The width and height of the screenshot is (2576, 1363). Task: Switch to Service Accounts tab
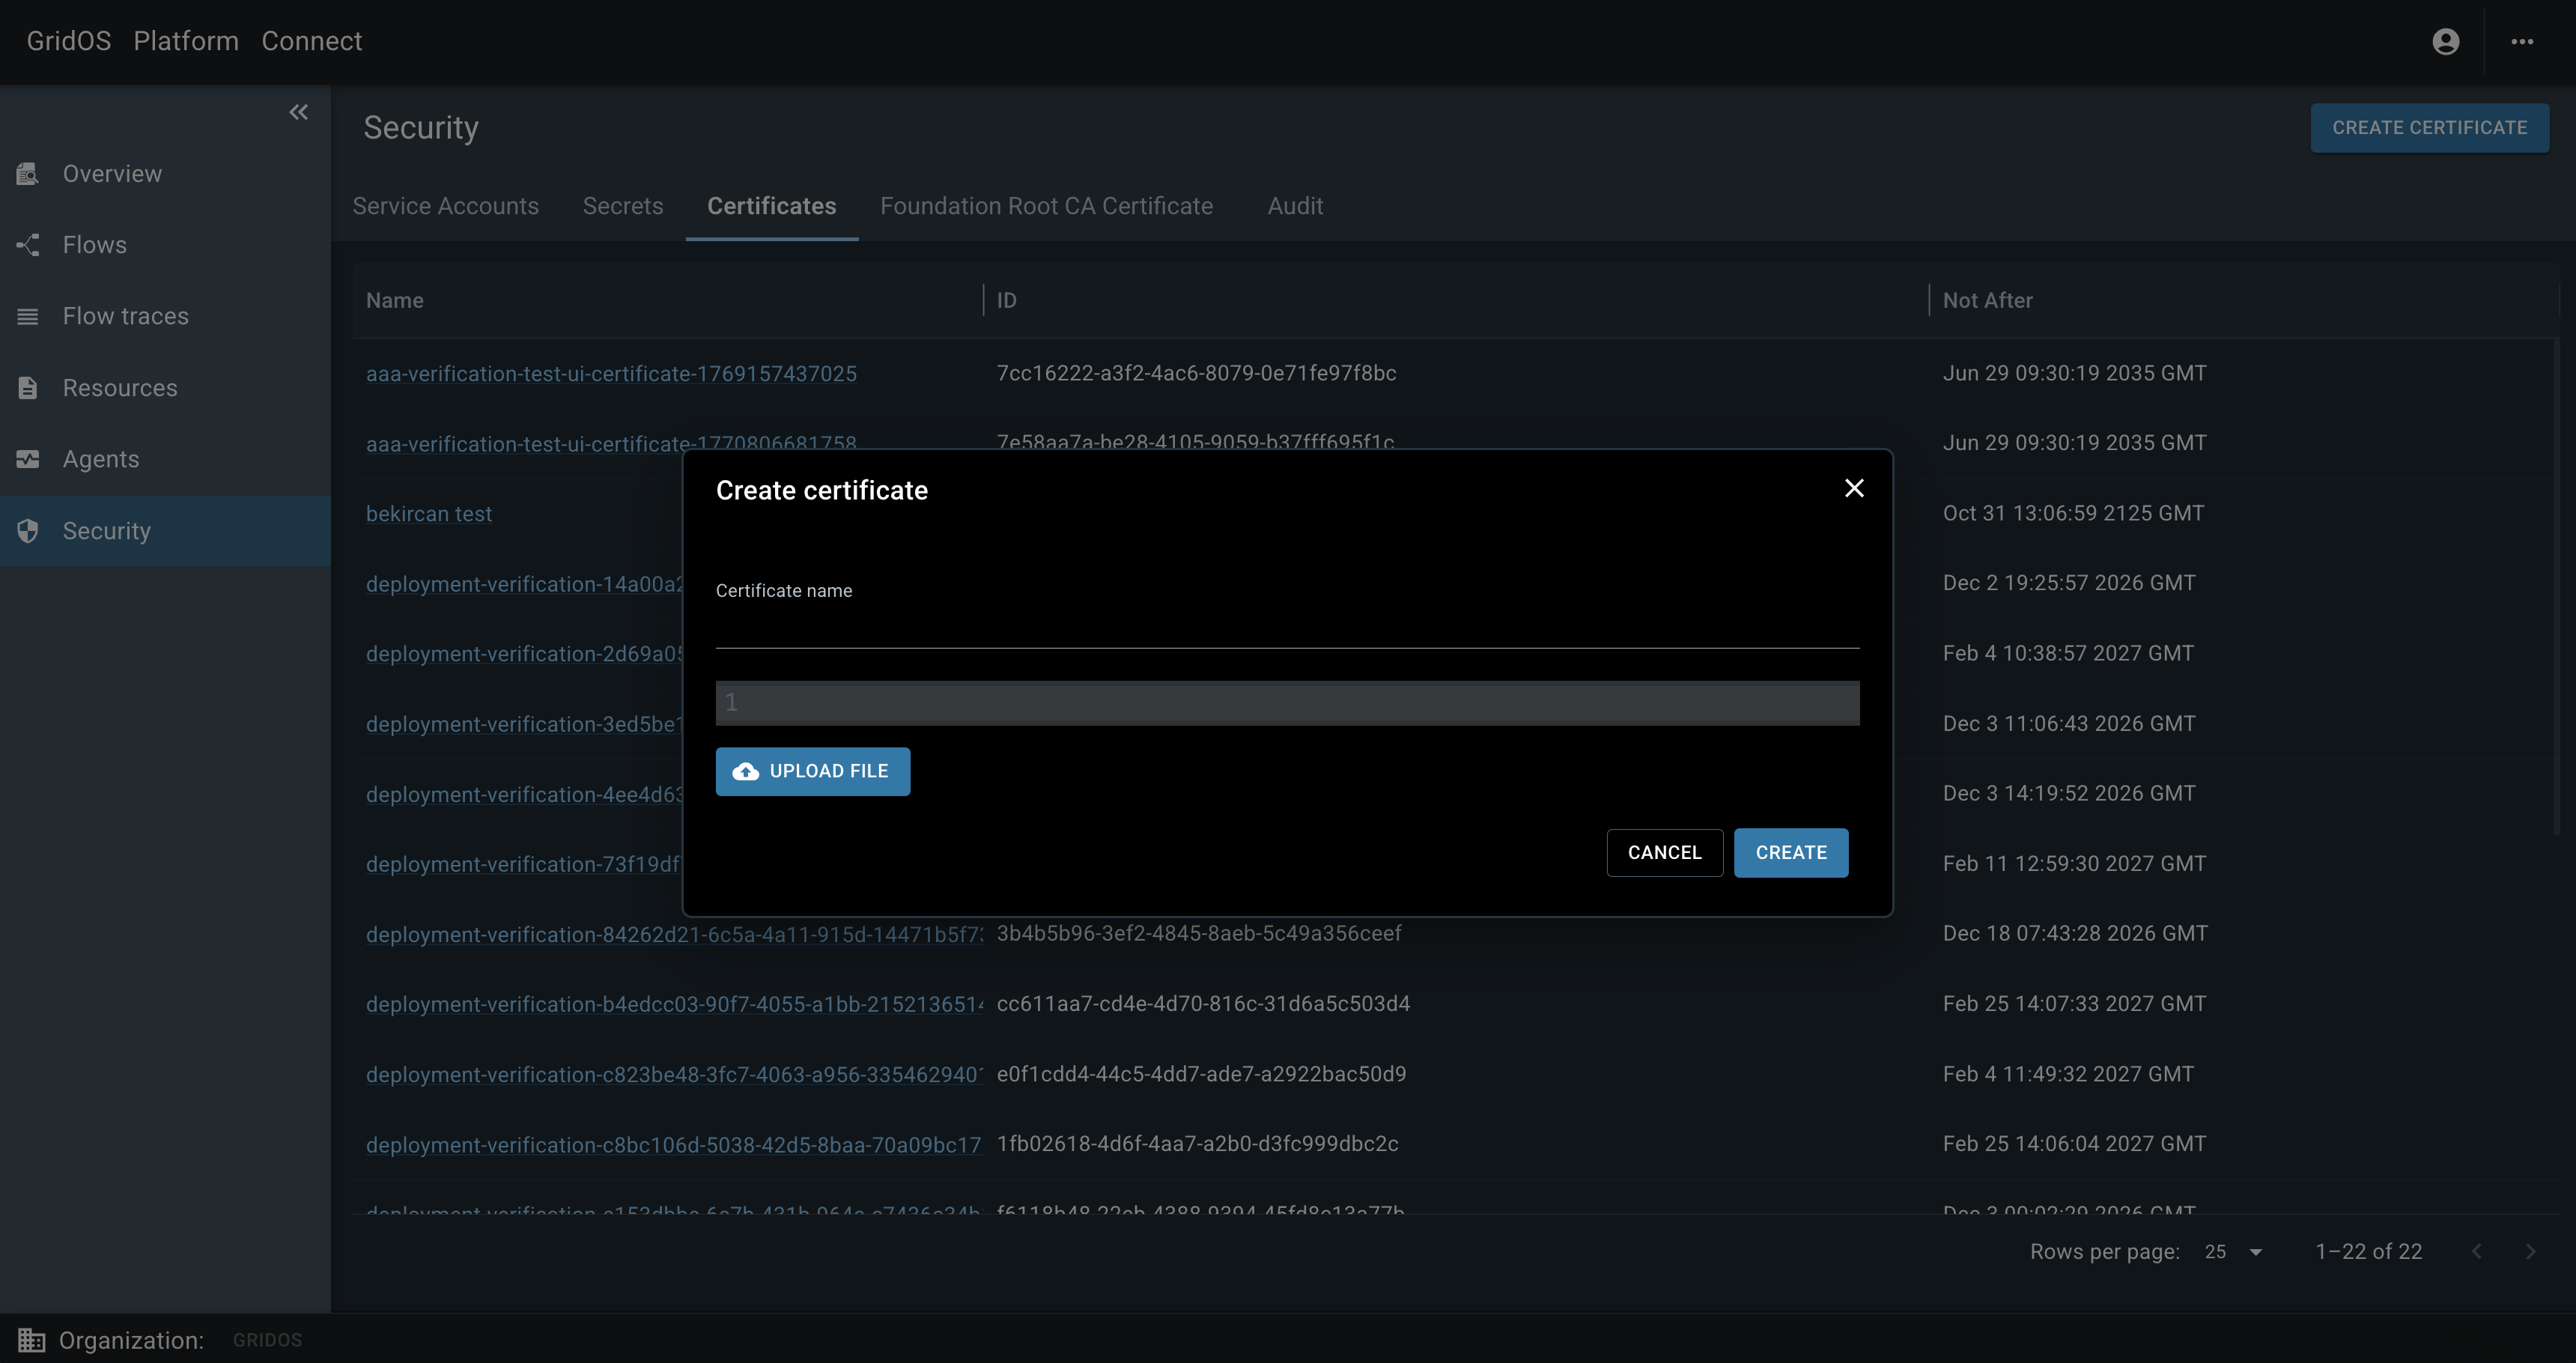click(x=445, y=206)
